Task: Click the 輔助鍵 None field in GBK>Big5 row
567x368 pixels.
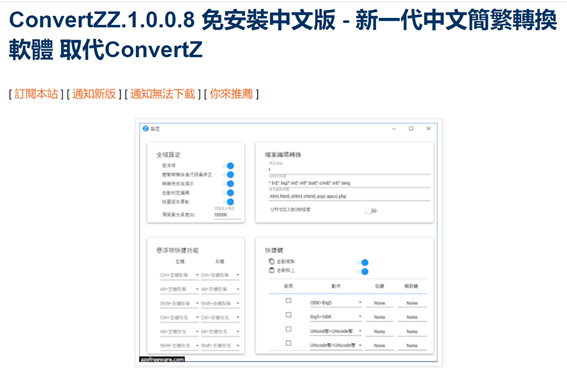Action: (x=412, y=303)
